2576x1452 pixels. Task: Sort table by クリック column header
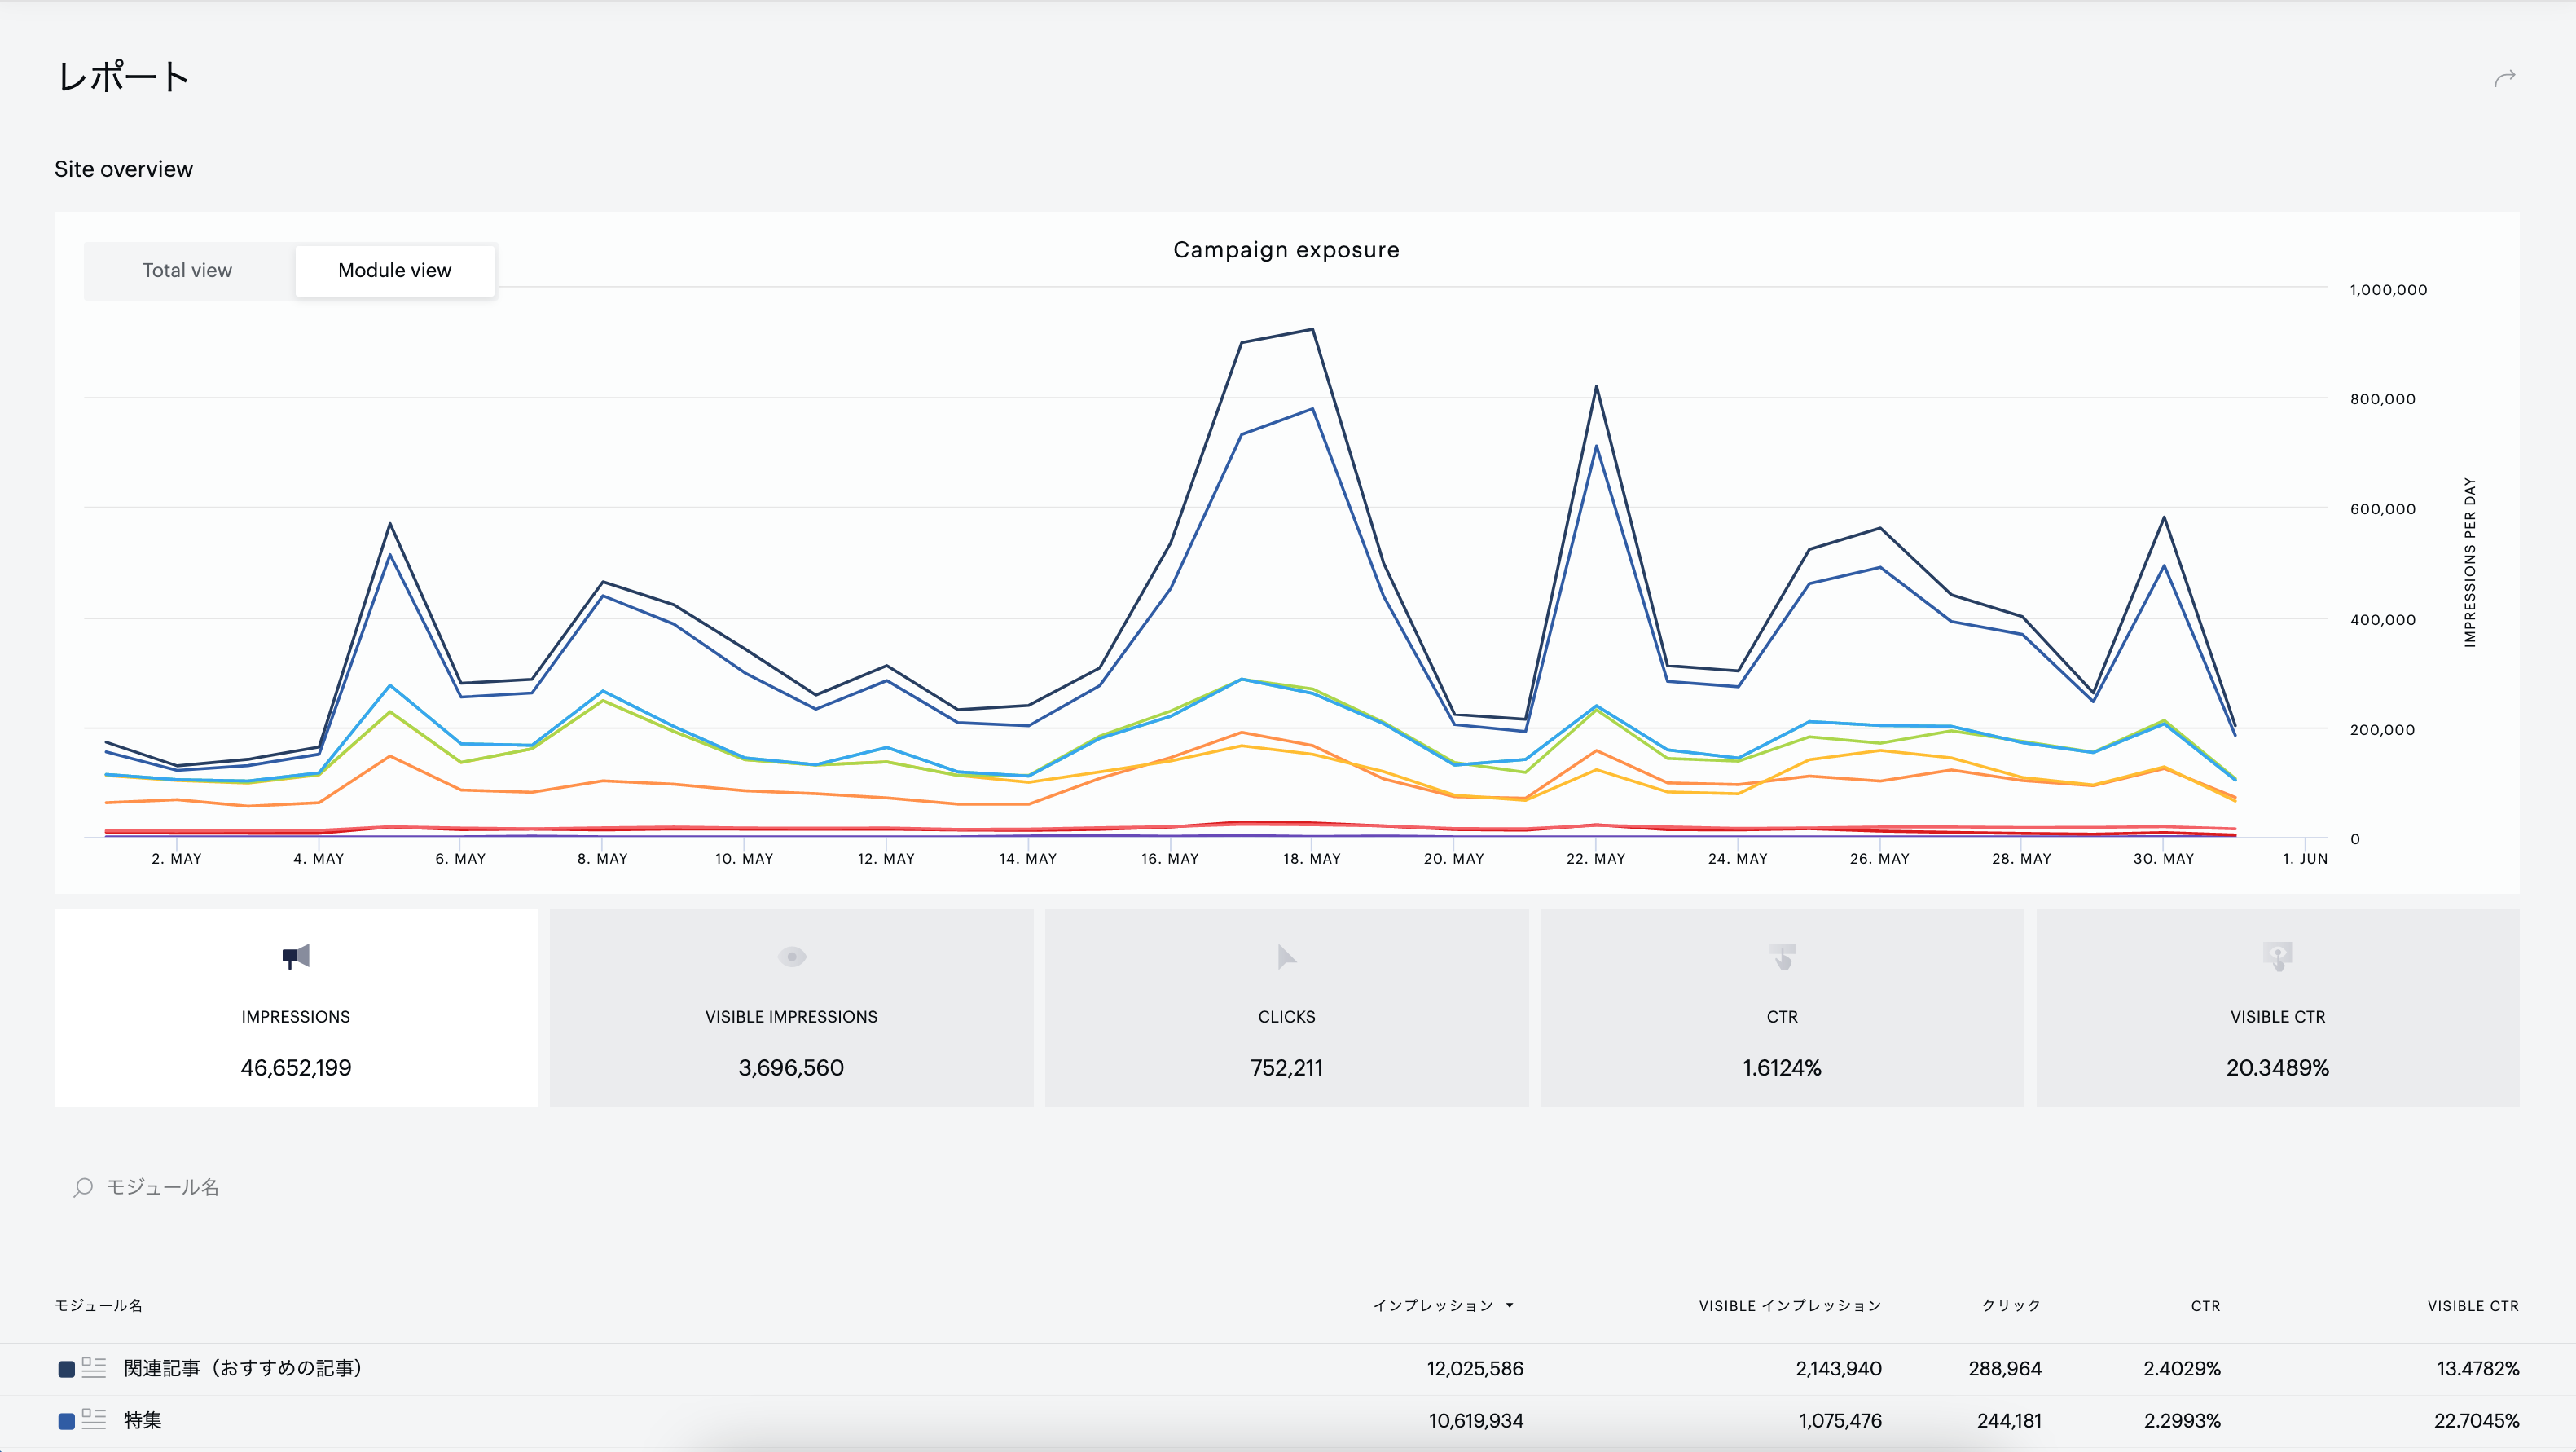(x=2011, y=1305)
